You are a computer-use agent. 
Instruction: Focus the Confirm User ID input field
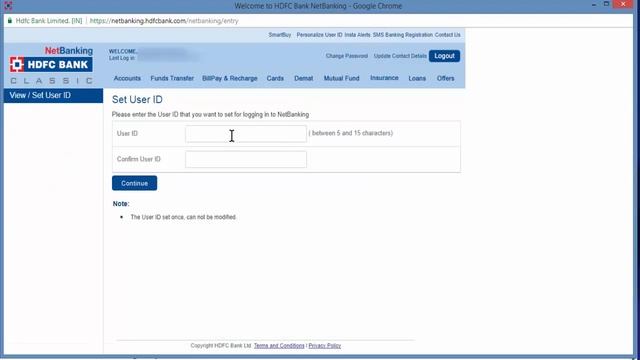click(246, 159)
